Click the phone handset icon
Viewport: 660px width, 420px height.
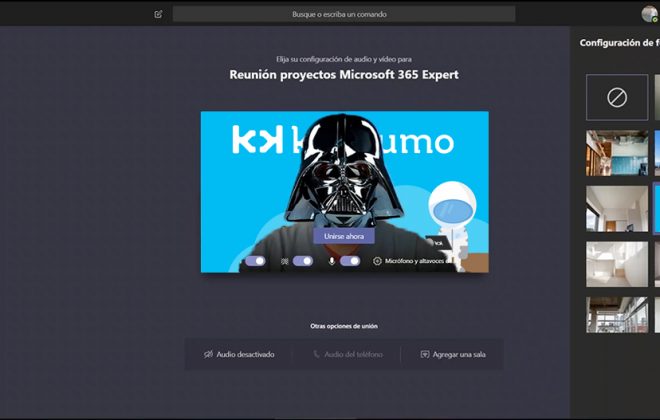[317, 354]
